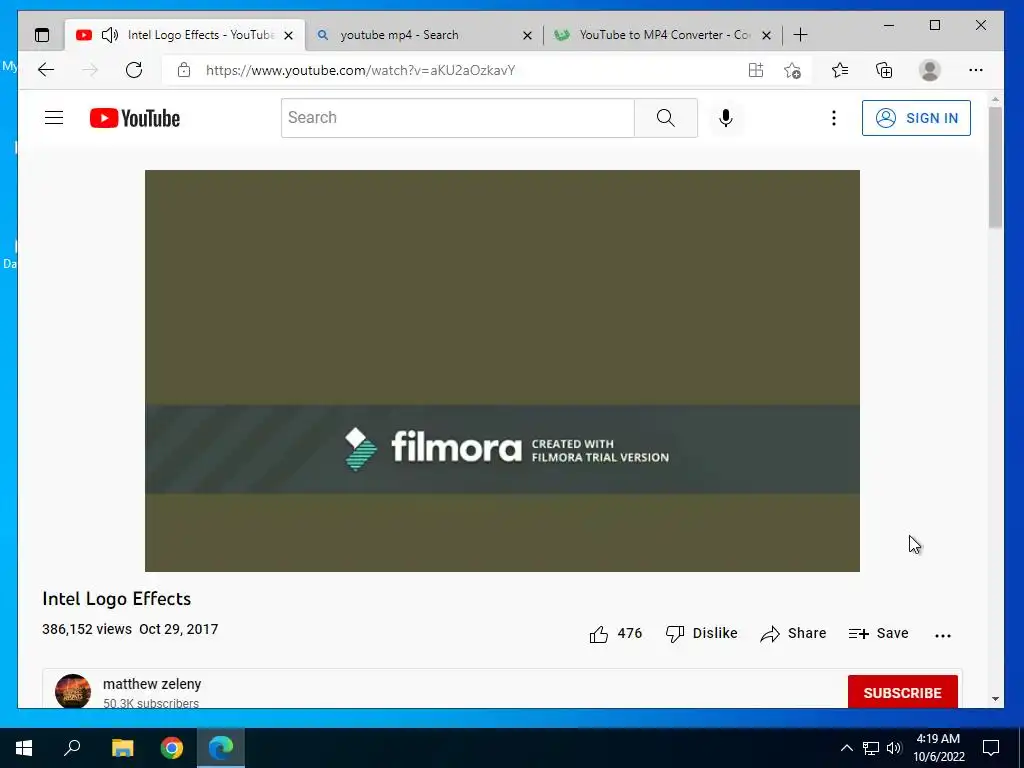Open the tab actions menu icon
The height and width of the screenshot is (768, 1024).
42,35
